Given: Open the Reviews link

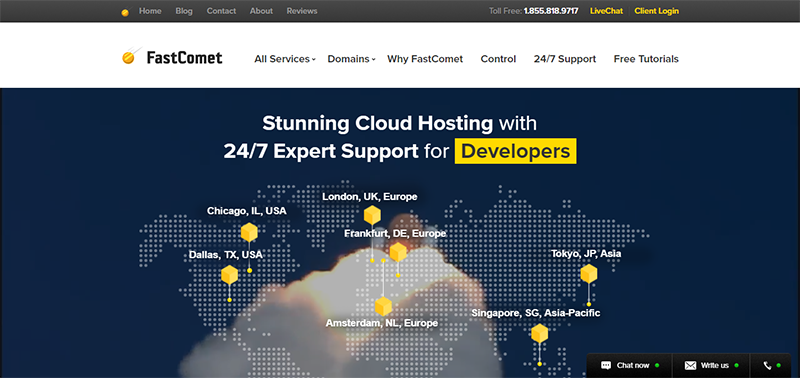Looking at the screenshot, I should (x=302, y=11).
